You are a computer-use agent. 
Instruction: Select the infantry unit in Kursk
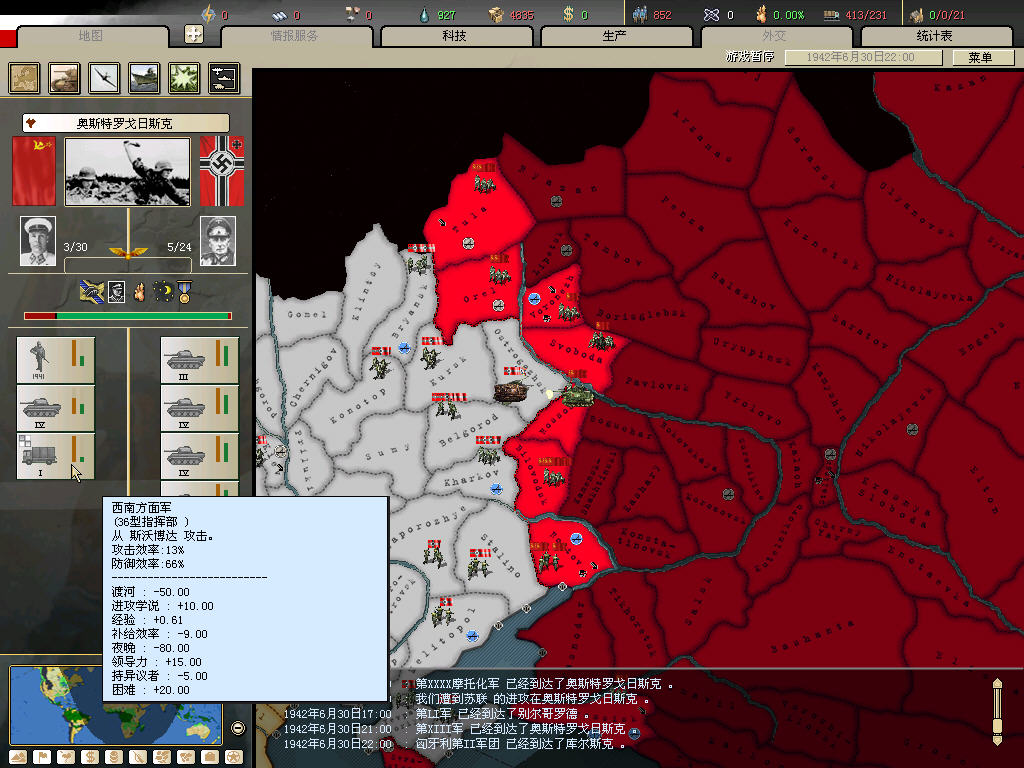430,357
